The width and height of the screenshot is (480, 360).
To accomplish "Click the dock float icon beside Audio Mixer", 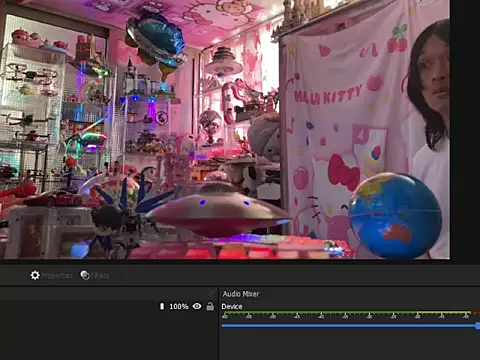I will point(211,293).
